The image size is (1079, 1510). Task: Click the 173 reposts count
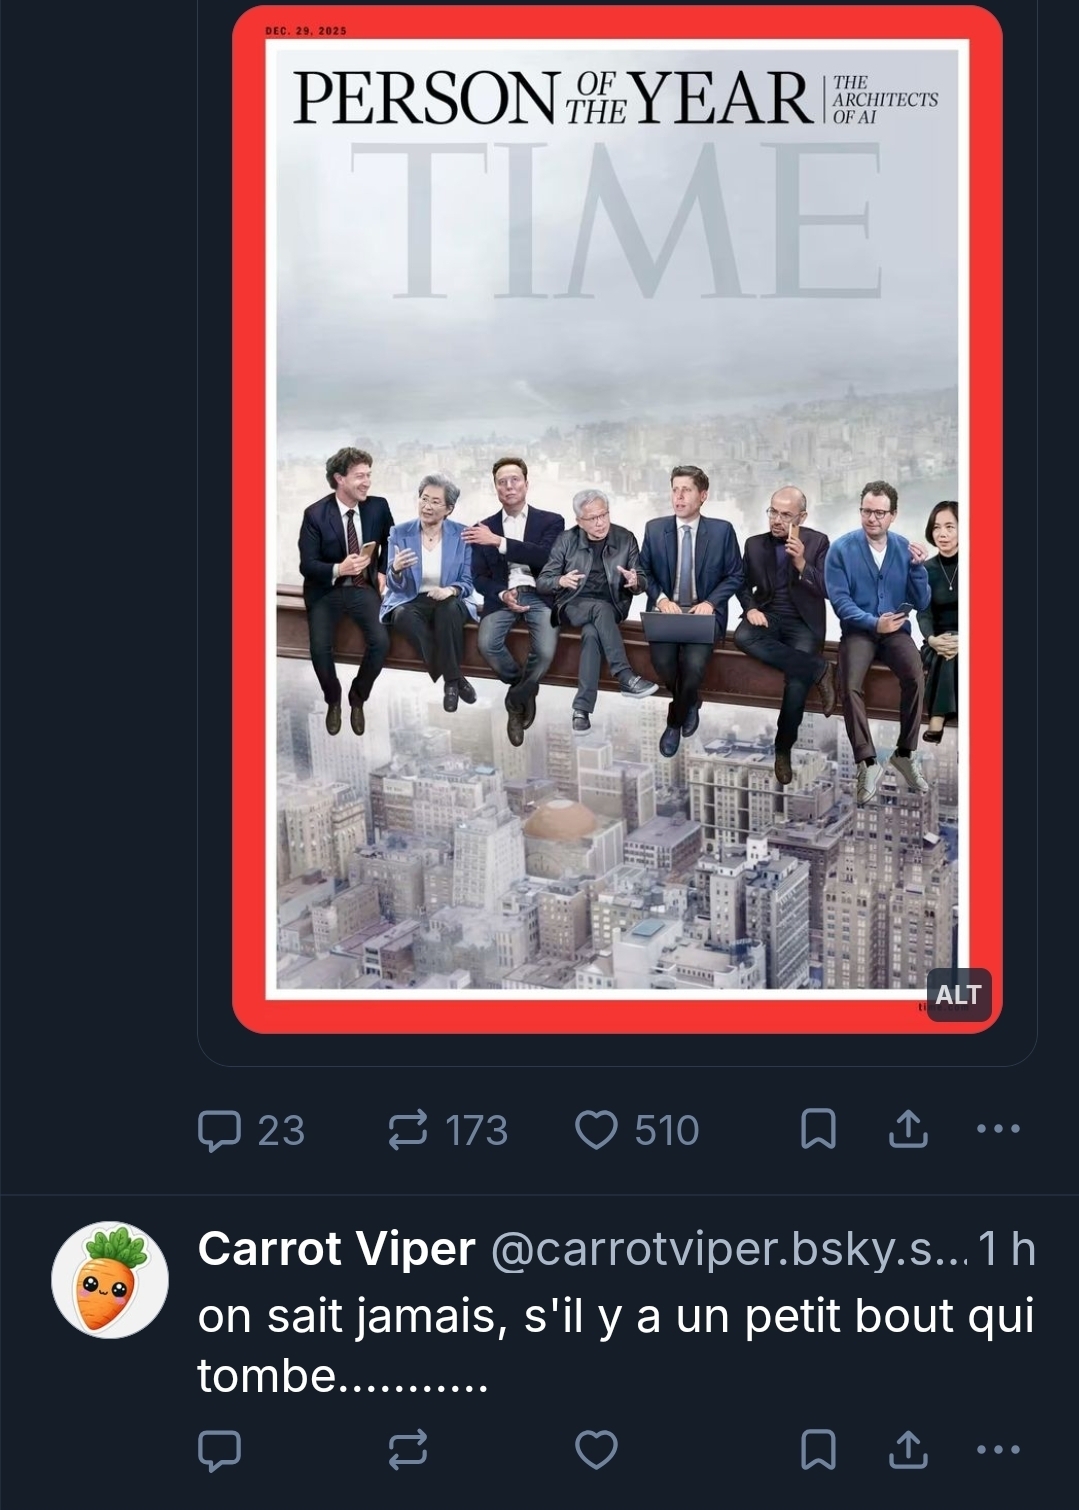tap(476, 1131)
